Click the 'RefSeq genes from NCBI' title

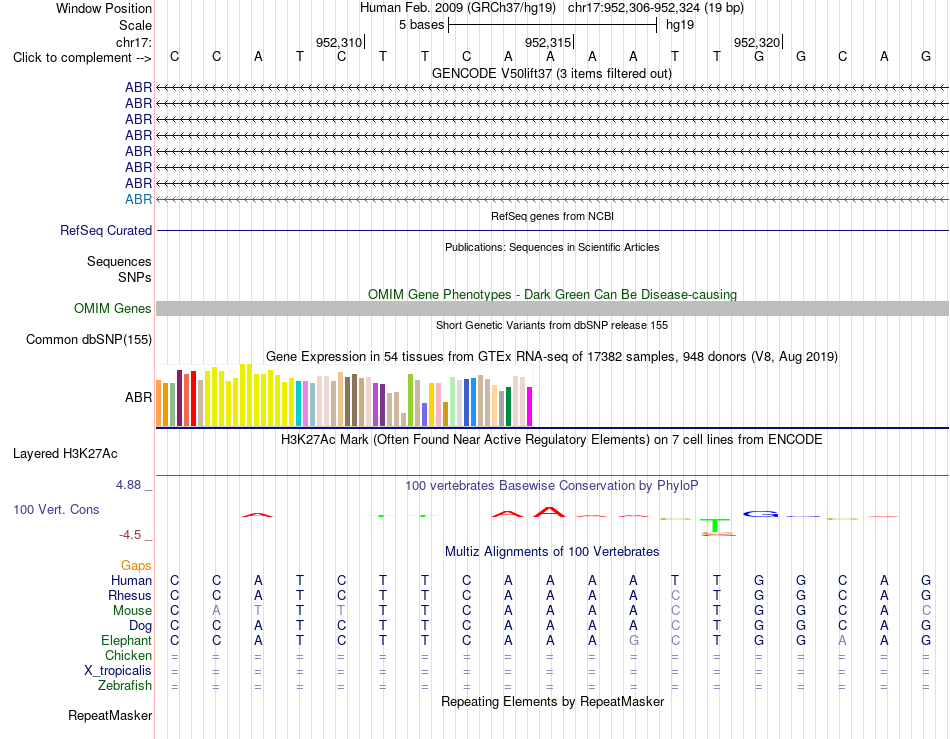tap(552, 216)
